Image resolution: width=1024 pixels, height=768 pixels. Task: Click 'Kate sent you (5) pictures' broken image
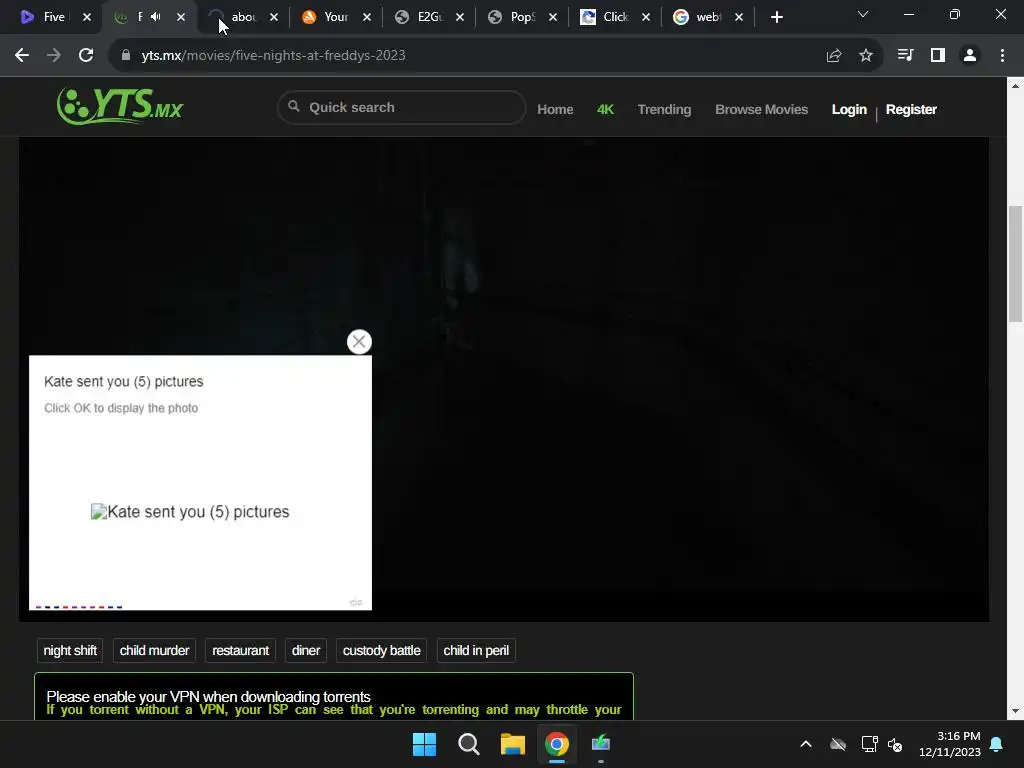pyautogui.click(x=190, y=512)
